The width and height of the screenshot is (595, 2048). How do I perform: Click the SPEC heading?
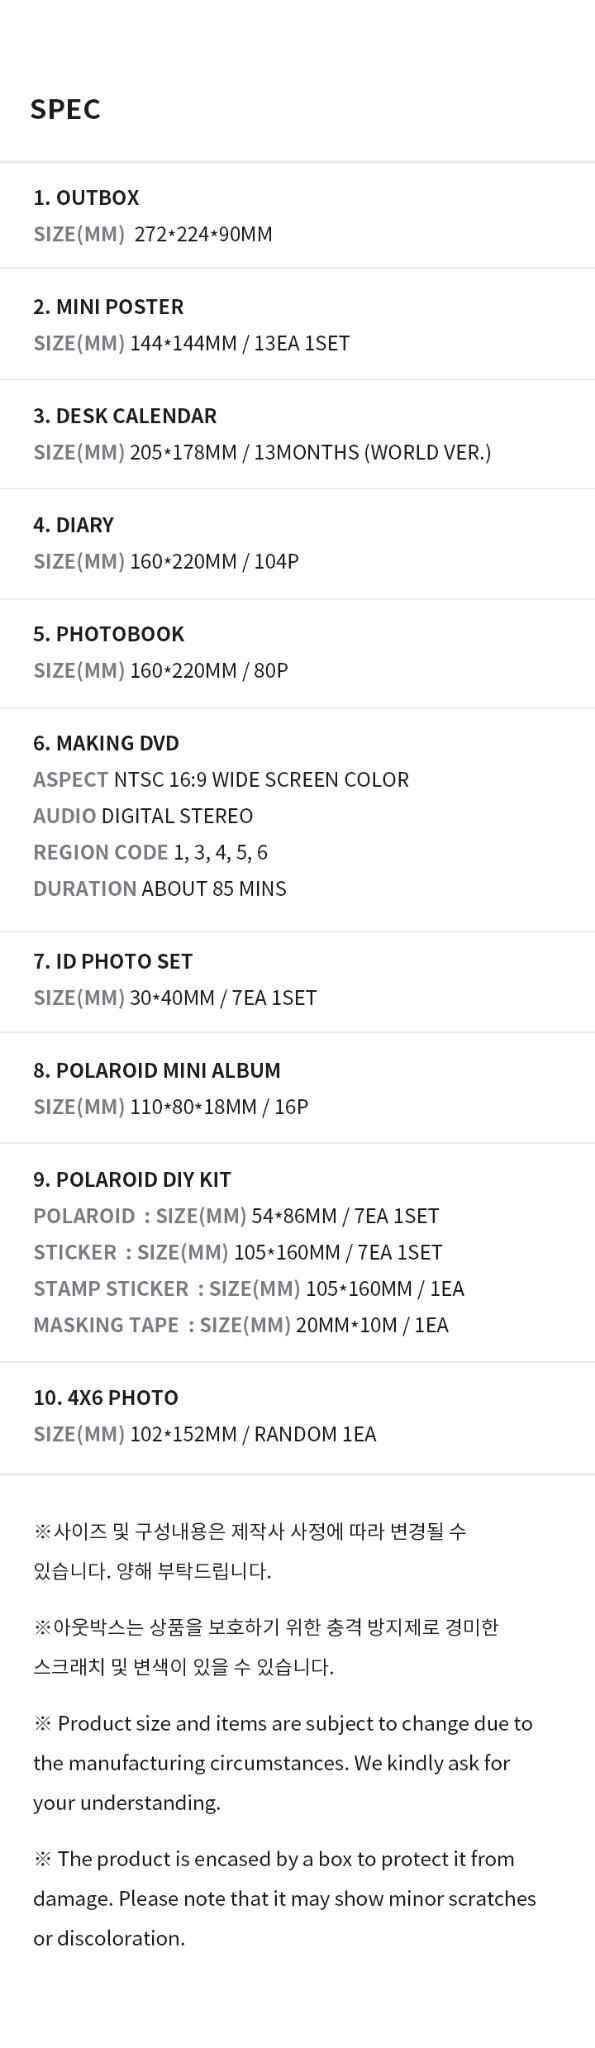coord(65,109)
